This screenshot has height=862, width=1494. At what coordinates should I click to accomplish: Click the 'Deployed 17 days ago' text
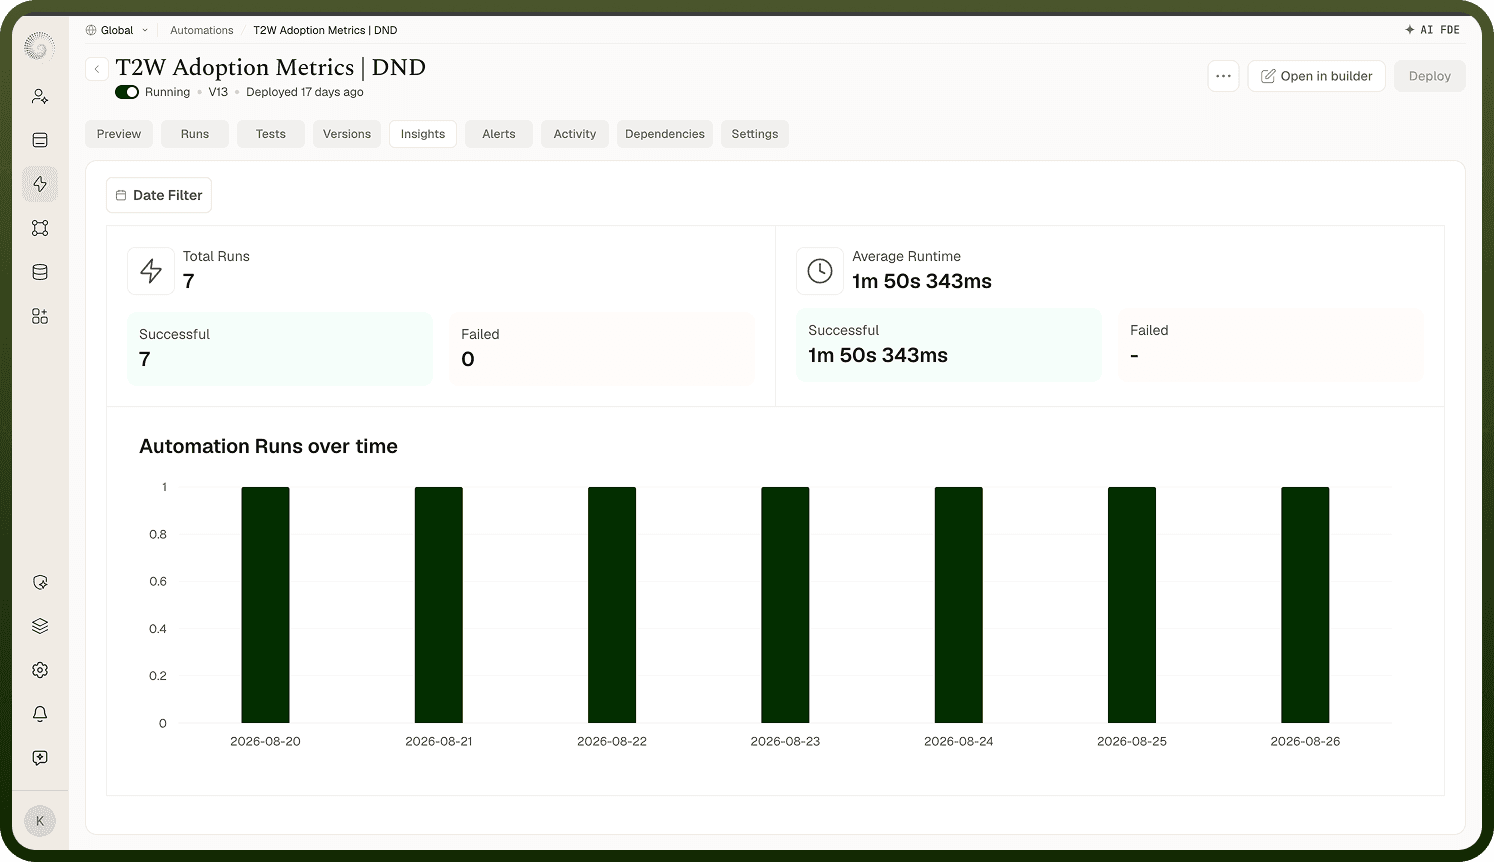[x=305, y=92]
